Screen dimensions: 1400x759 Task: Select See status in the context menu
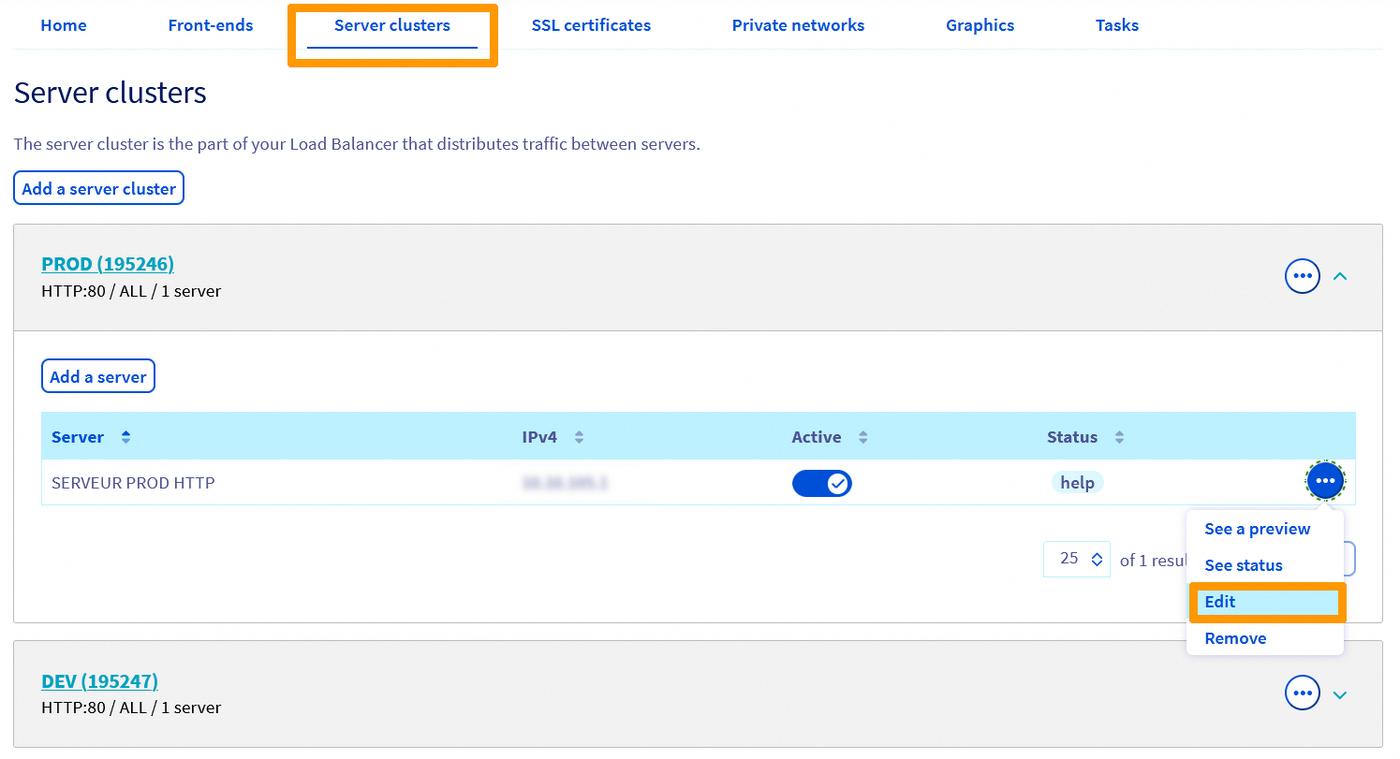coord(1243,565)
